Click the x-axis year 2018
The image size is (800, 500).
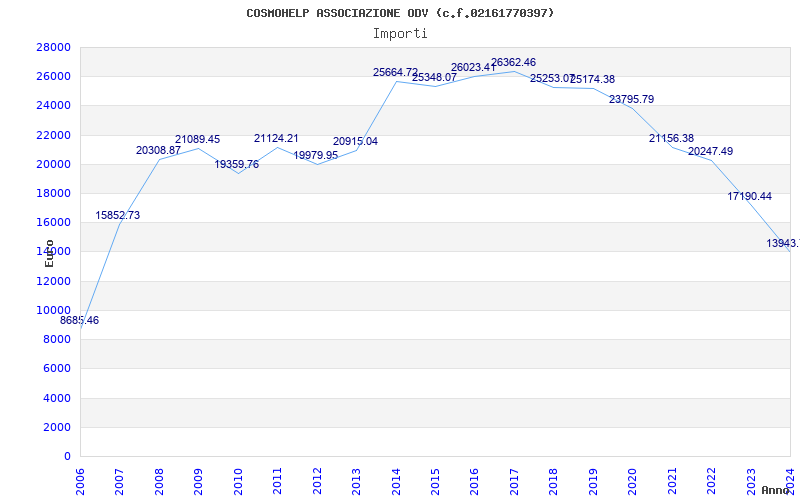[554, 480]
